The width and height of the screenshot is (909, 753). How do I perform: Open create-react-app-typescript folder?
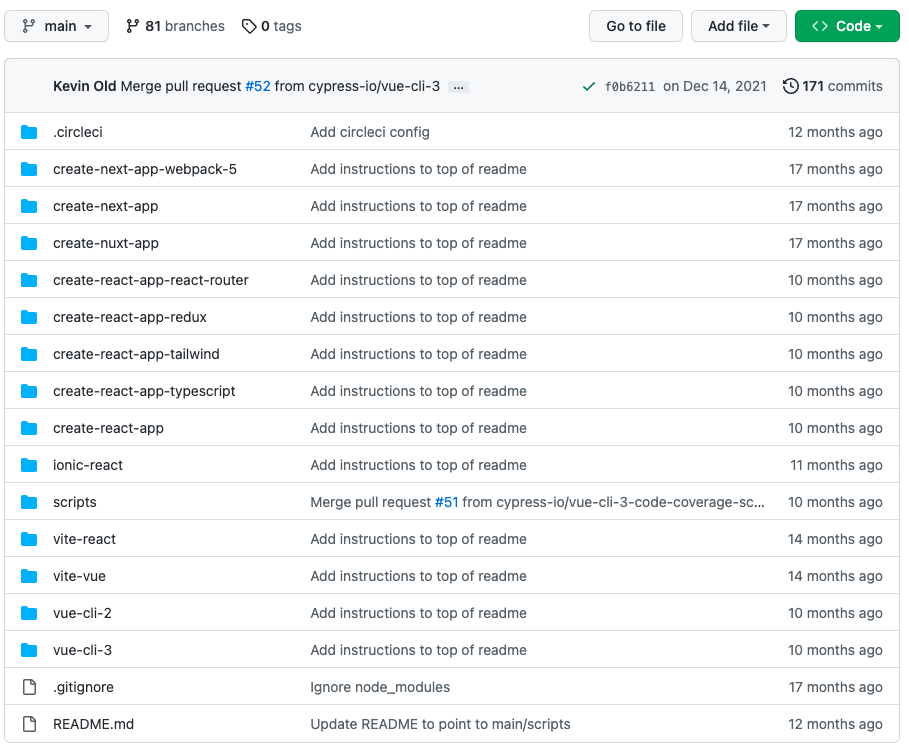[x=144, y=391]
